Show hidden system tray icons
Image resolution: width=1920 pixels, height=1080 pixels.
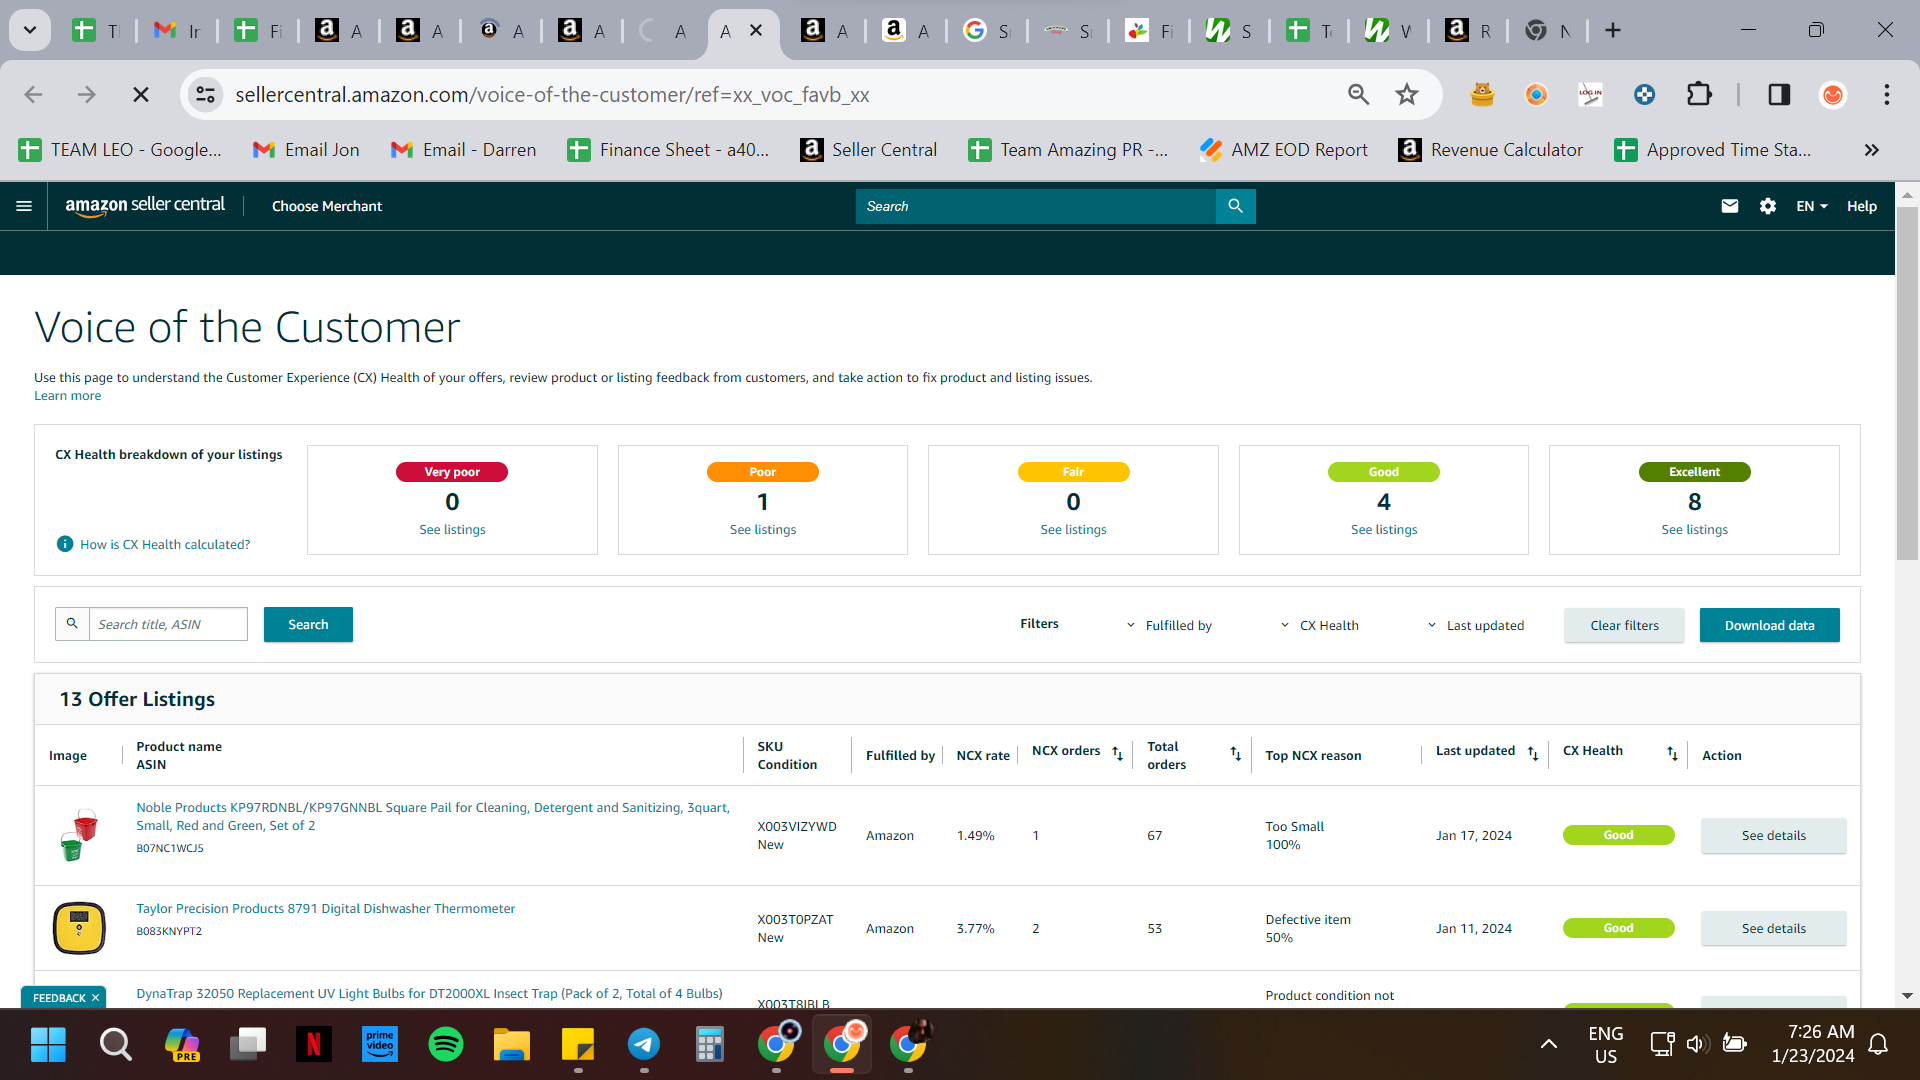[1549, 1044]
